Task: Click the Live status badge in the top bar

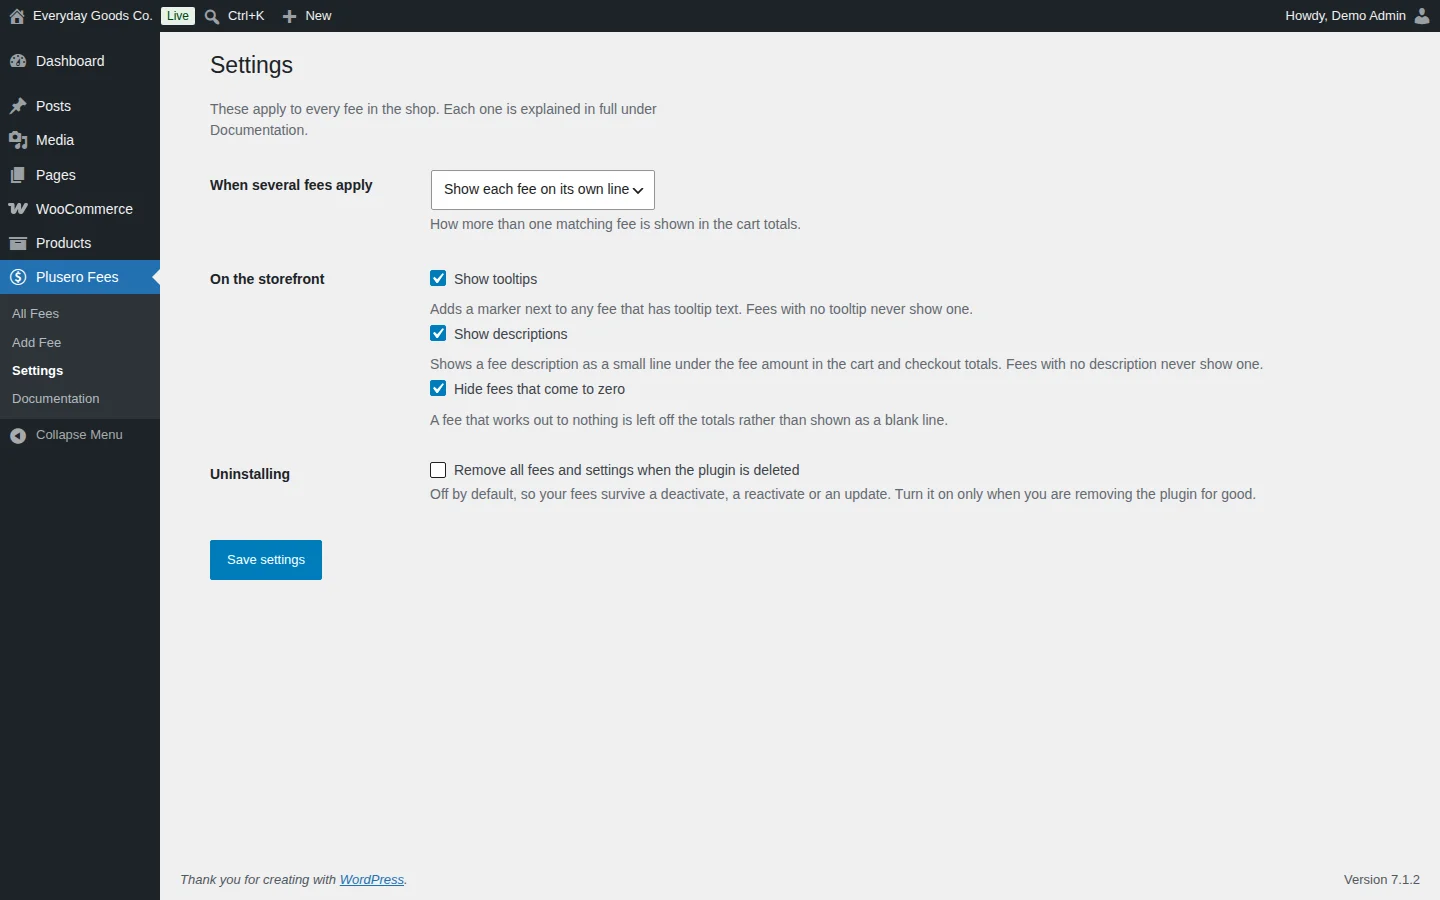Action: pyautogui.click(x=178, y=16)
